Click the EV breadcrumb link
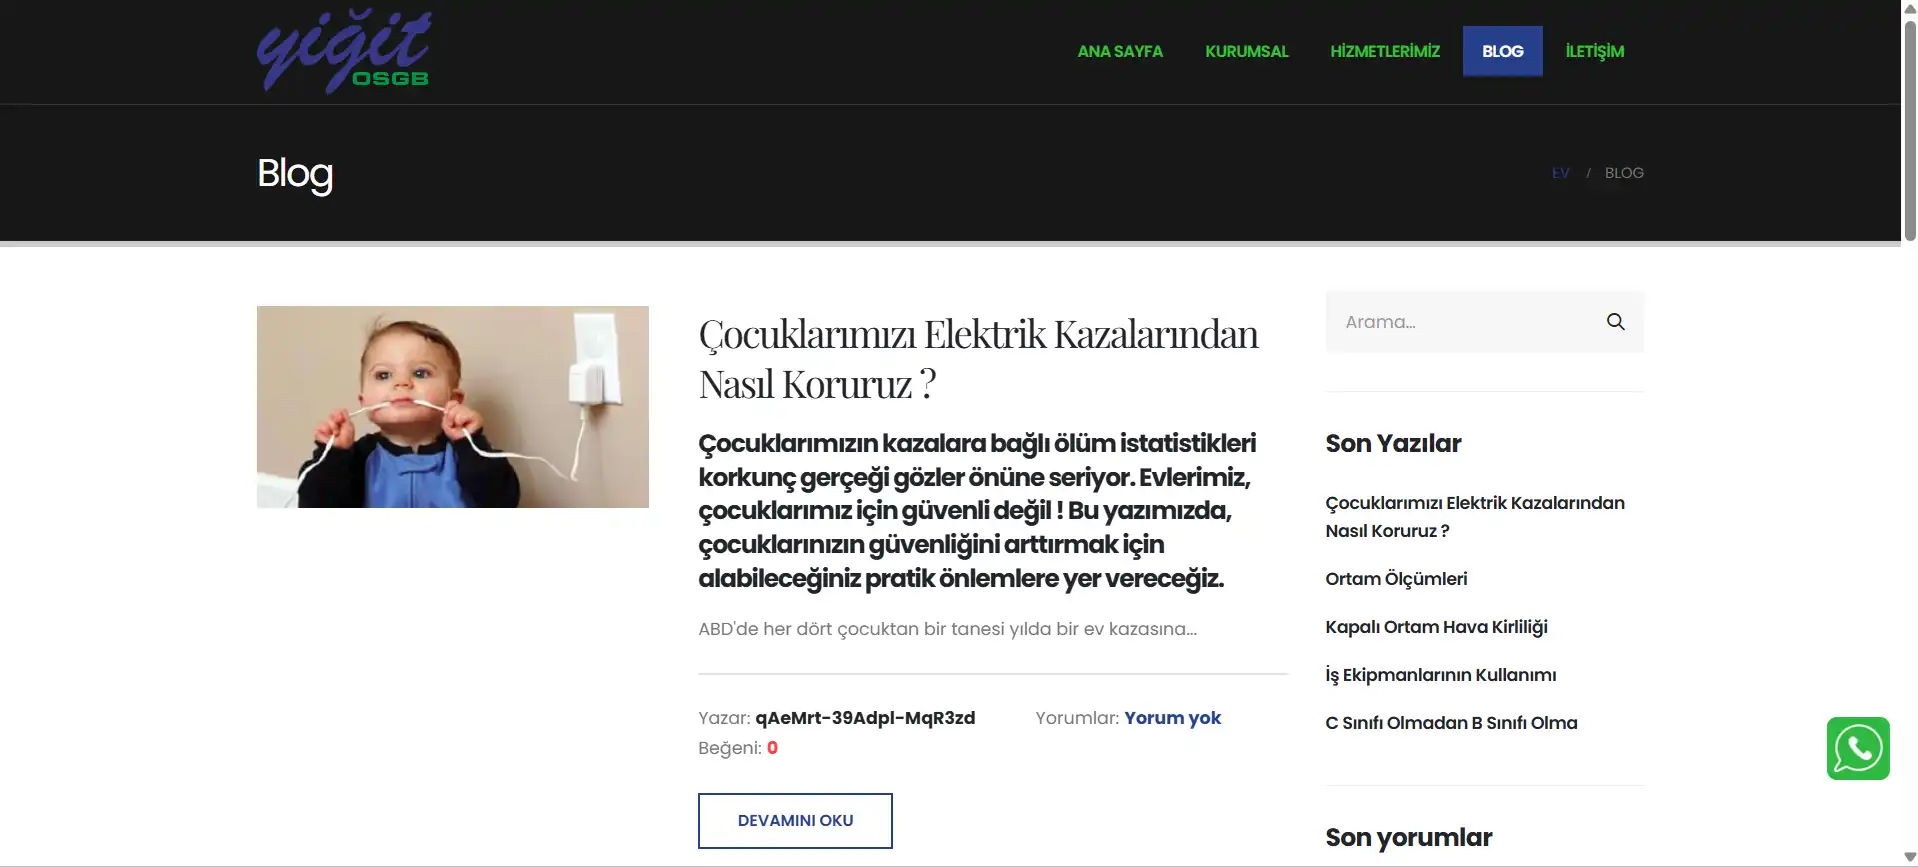1918x867 pixels. pos(1560,173)
